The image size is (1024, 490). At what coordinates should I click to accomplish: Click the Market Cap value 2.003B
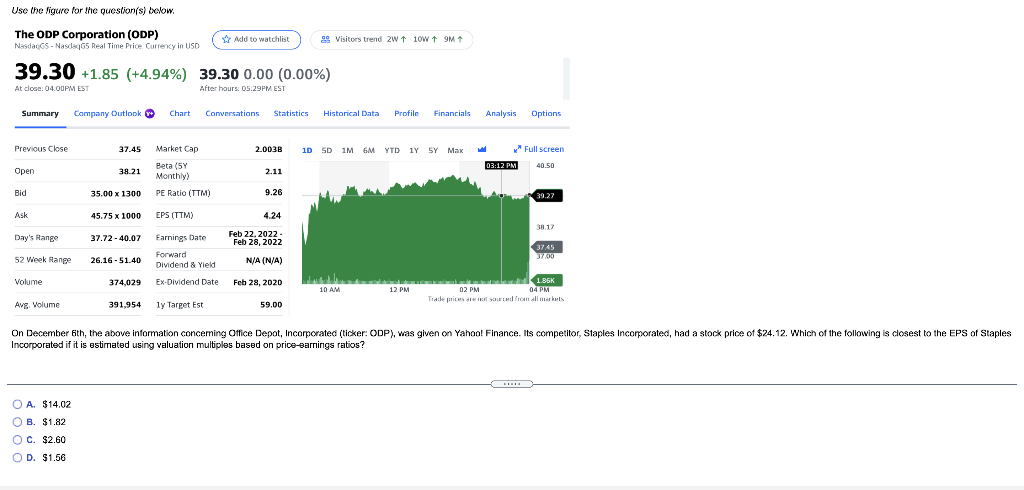pyautogui.click(x=268, y=149)
